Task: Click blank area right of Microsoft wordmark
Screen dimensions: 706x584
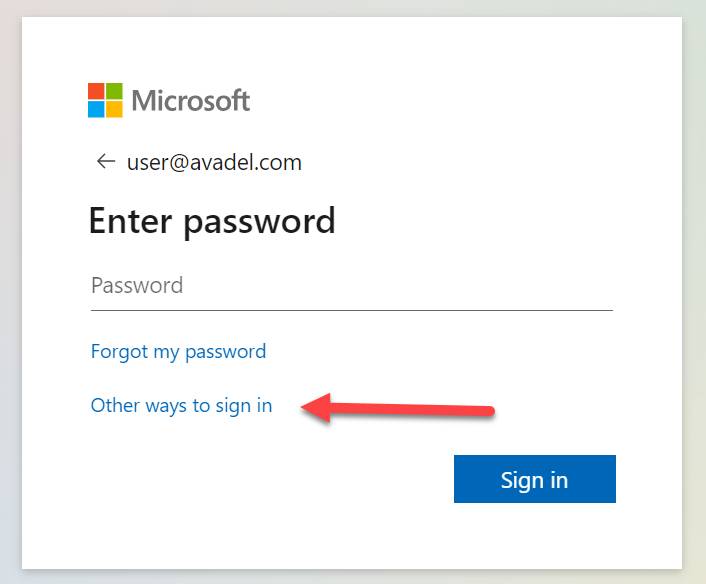Action: [x=450, y=100]
